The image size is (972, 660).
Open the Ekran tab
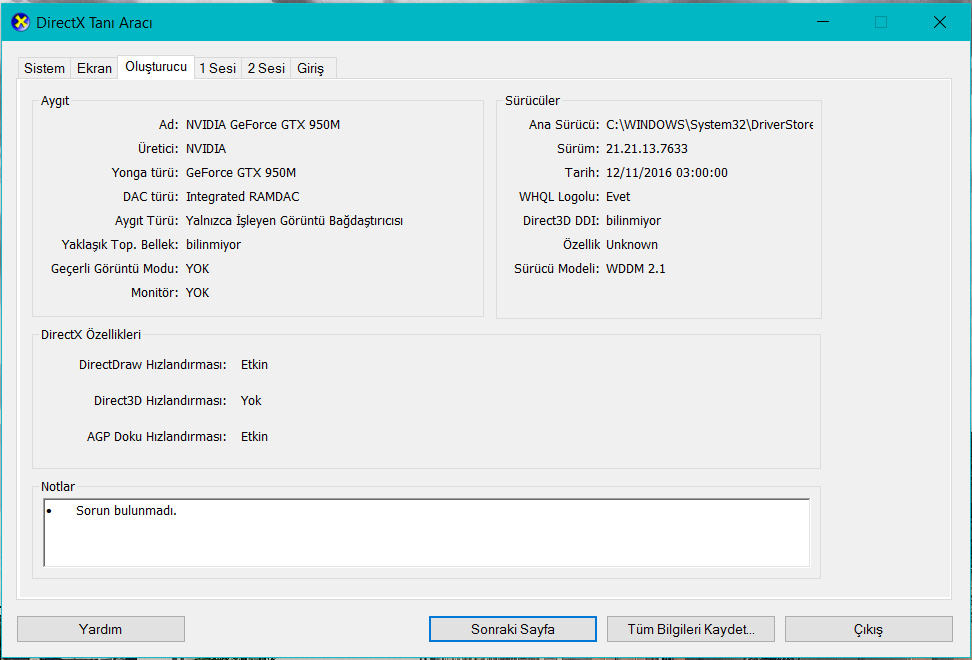[94, 68]
